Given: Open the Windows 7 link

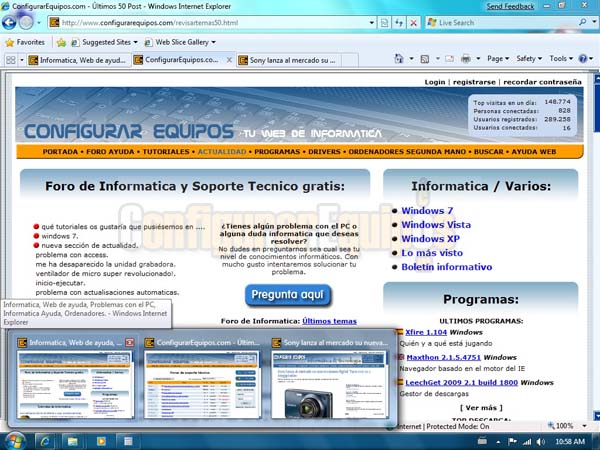Looking at the screenshot, I should (x=427, y=210).
